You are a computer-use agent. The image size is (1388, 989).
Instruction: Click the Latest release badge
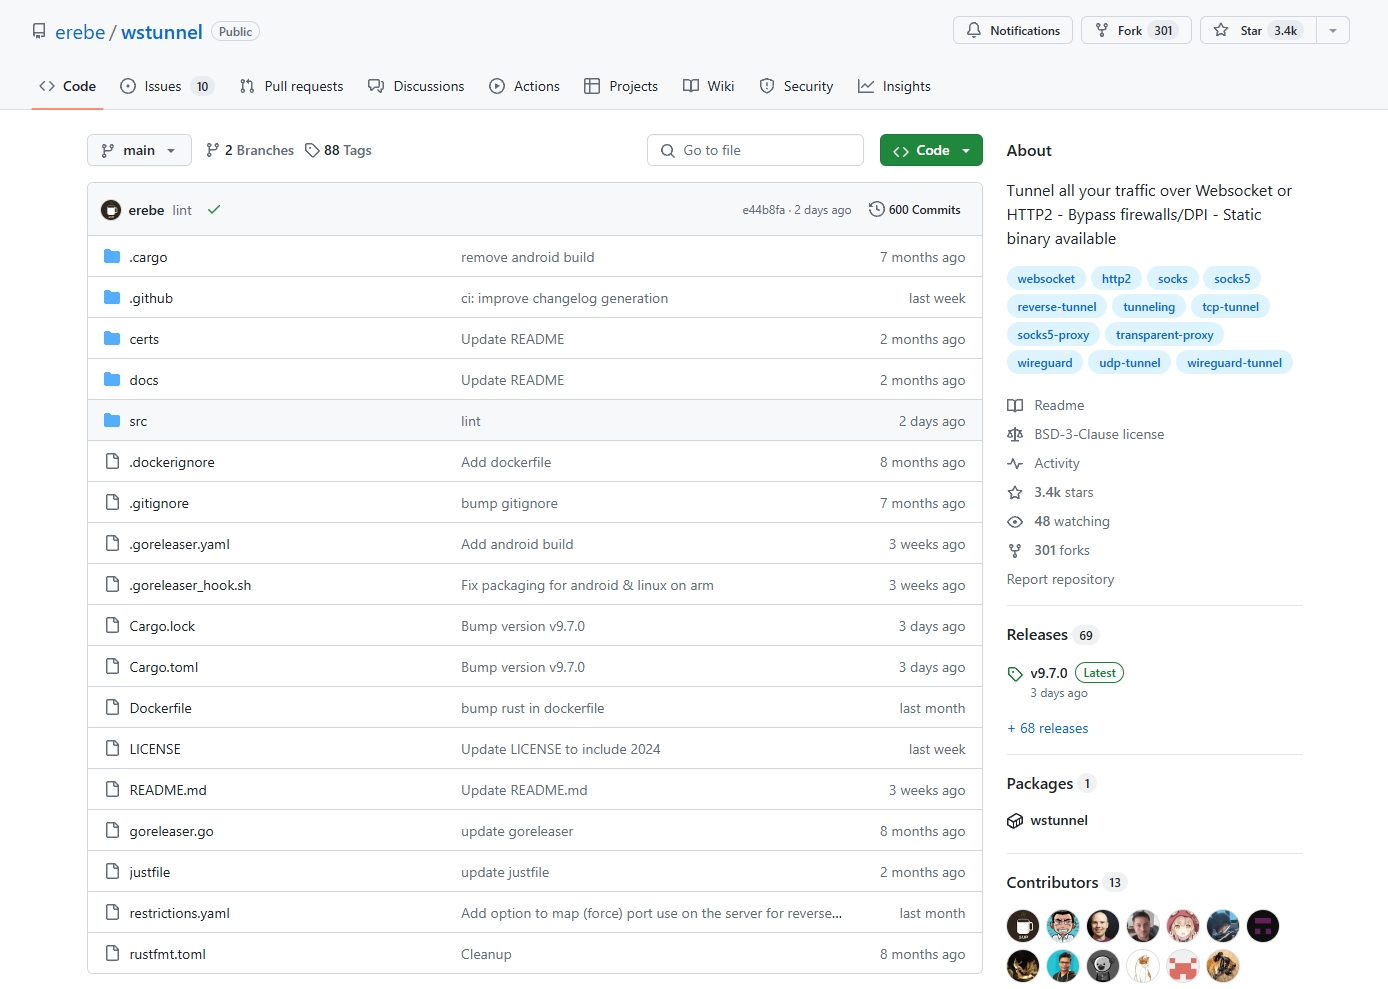[x=1099, y=673]
